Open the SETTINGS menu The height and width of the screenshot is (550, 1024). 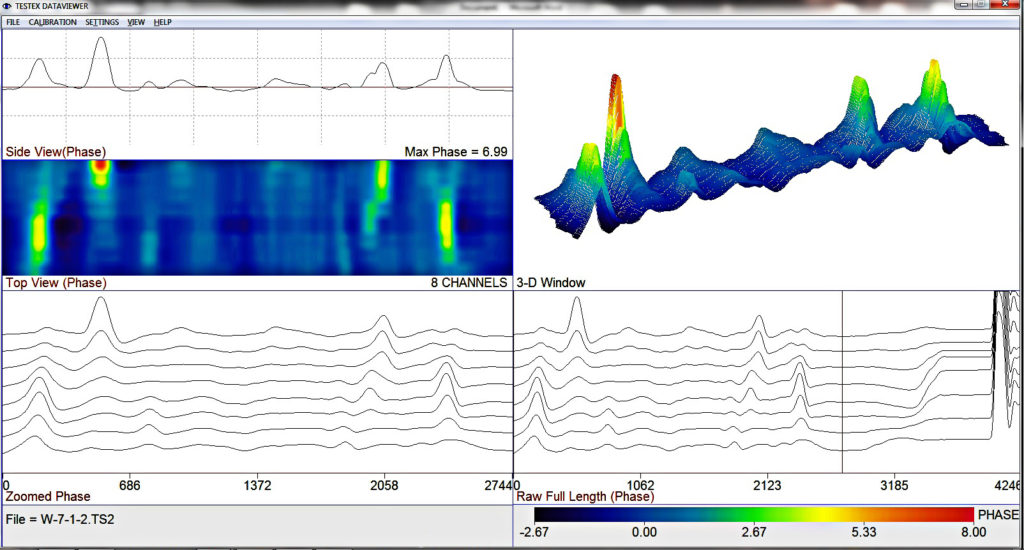pyautogui.click(x=102, y=22)
